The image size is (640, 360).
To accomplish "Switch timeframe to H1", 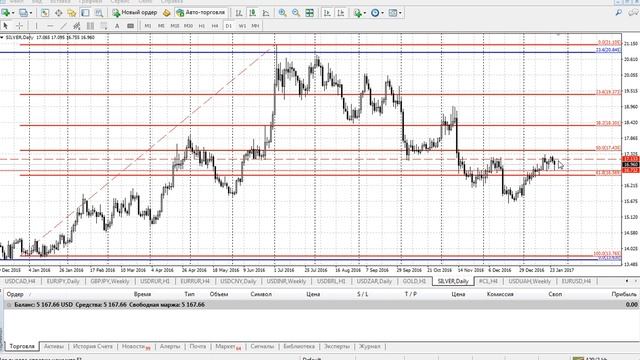I will point(202,26).
